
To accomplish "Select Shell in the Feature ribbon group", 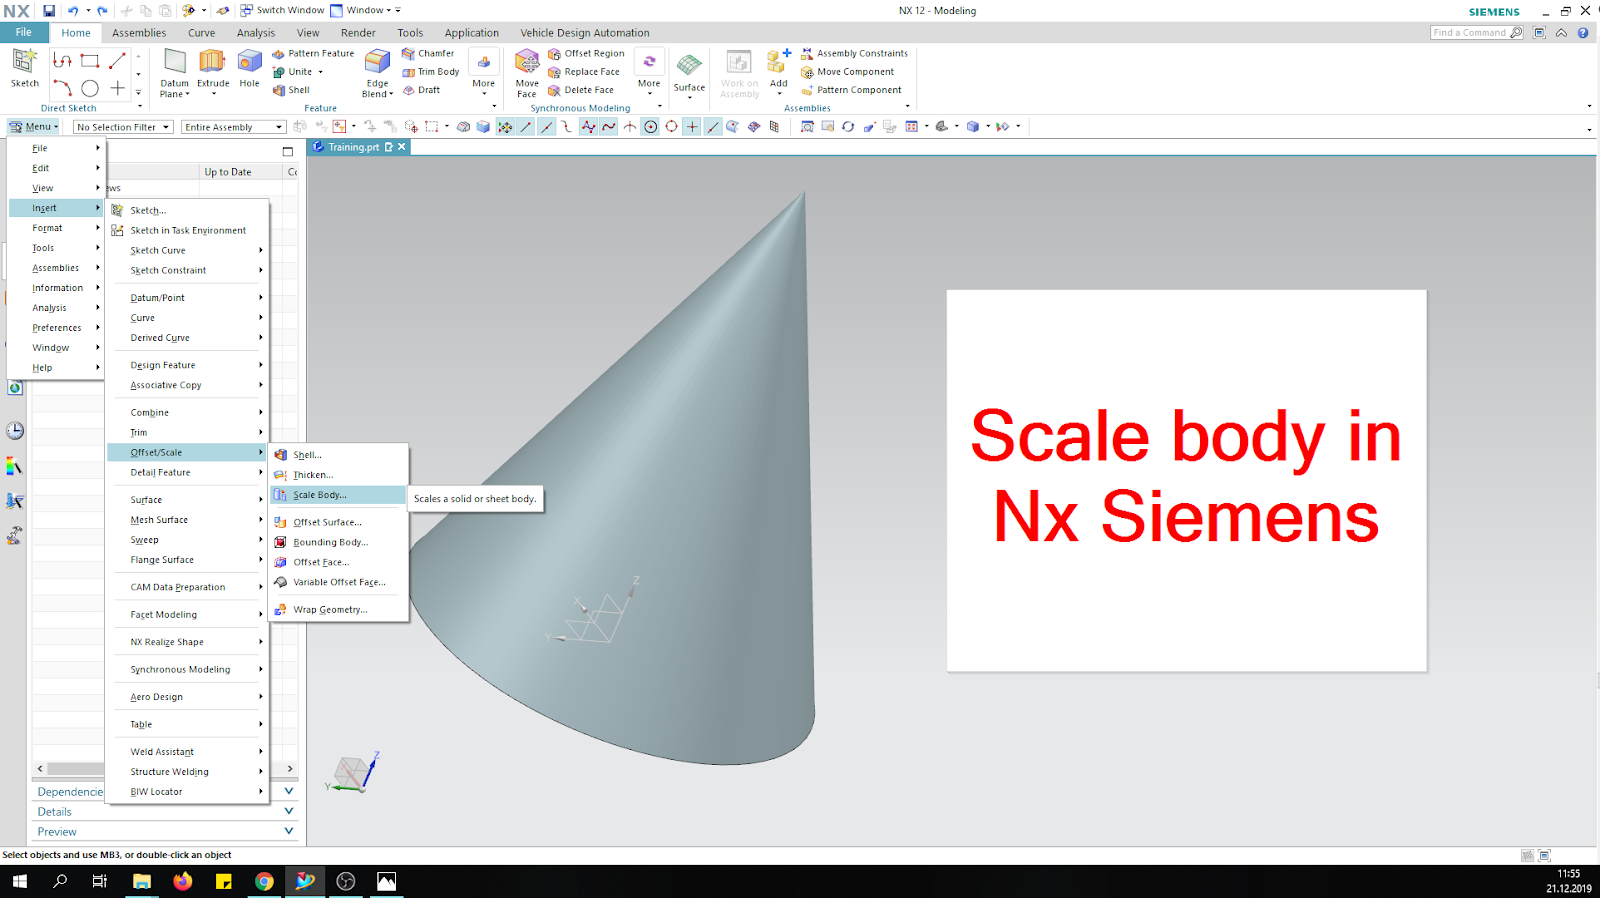I will [291, 90].
